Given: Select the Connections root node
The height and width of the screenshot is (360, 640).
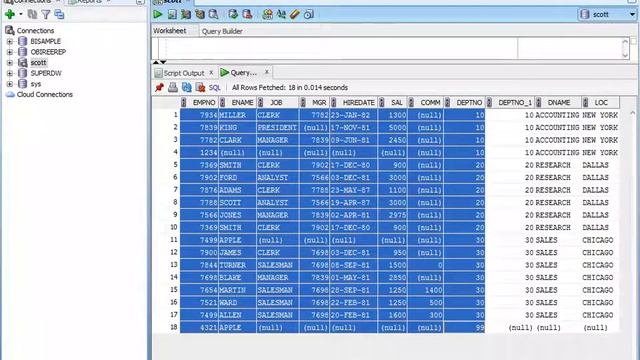Looking at the screenshot, I should tap(35, 31).
